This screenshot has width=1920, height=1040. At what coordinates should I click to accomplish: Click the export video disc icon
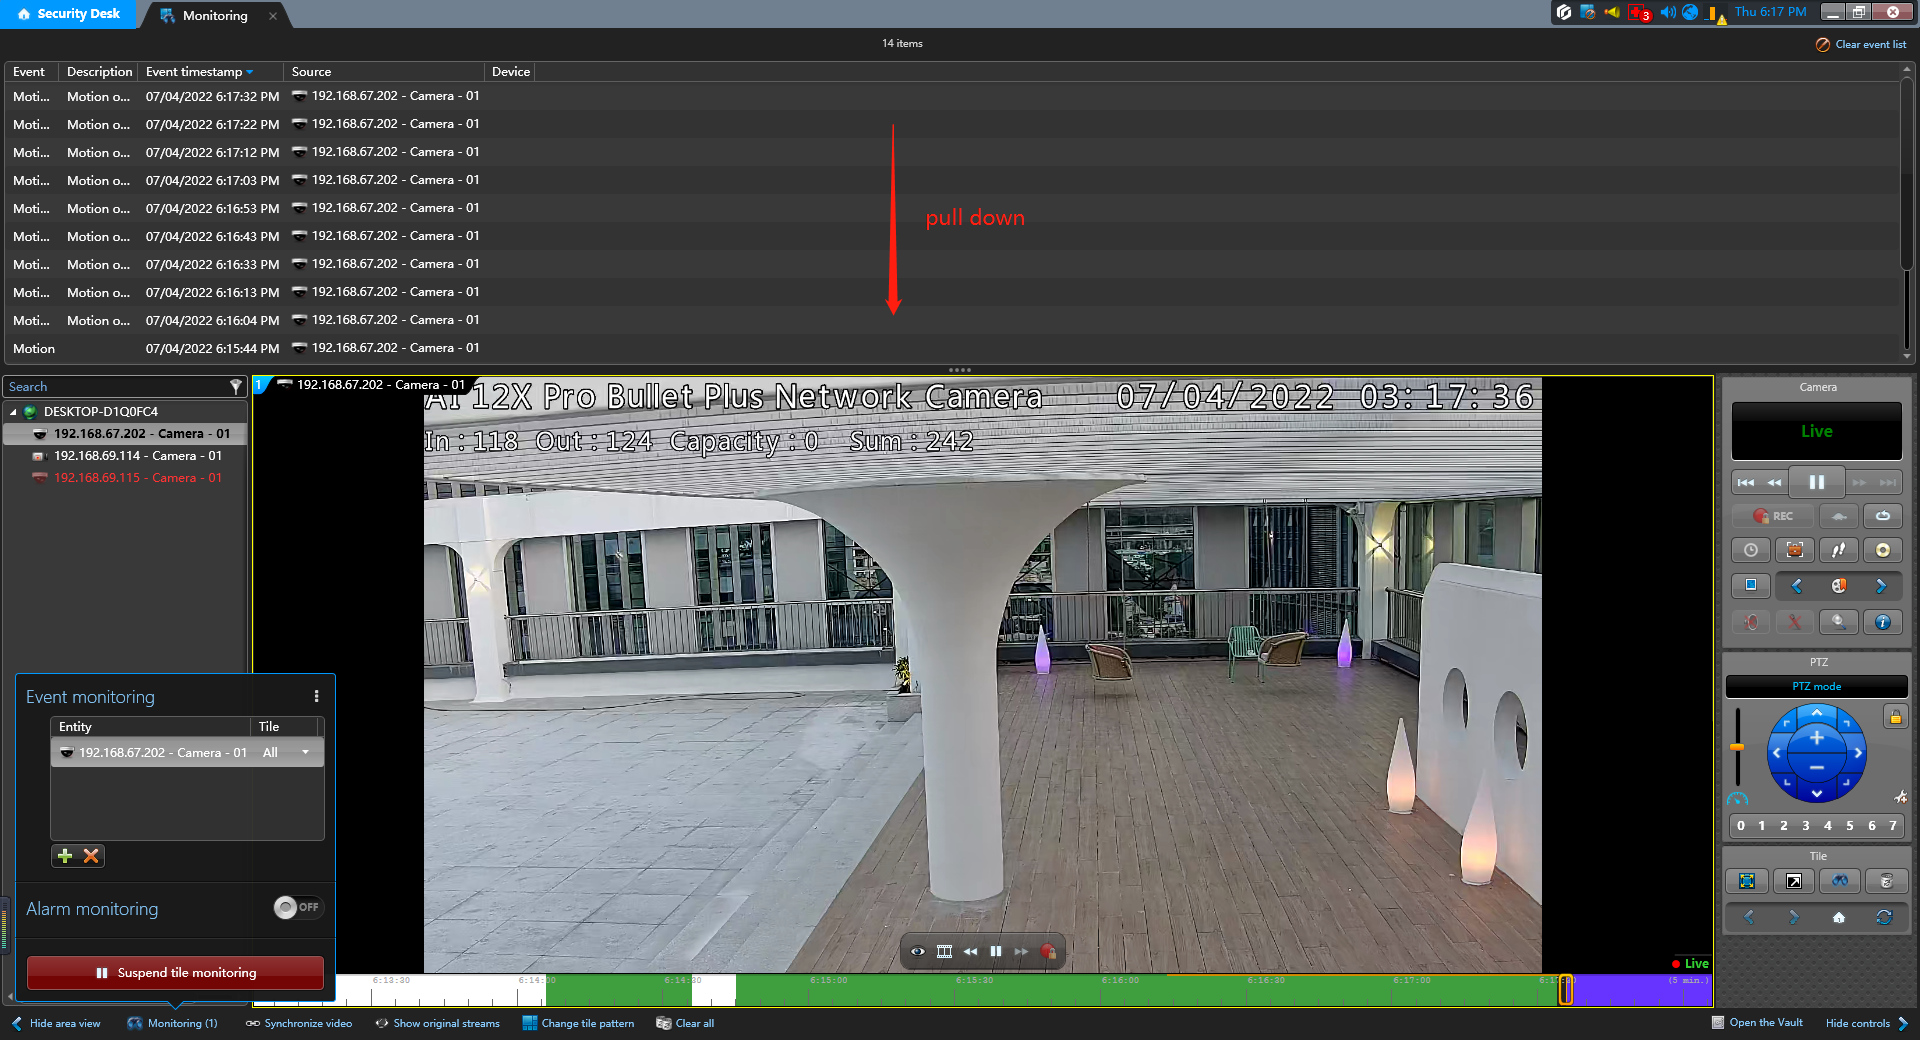(x=1883, y=550)
